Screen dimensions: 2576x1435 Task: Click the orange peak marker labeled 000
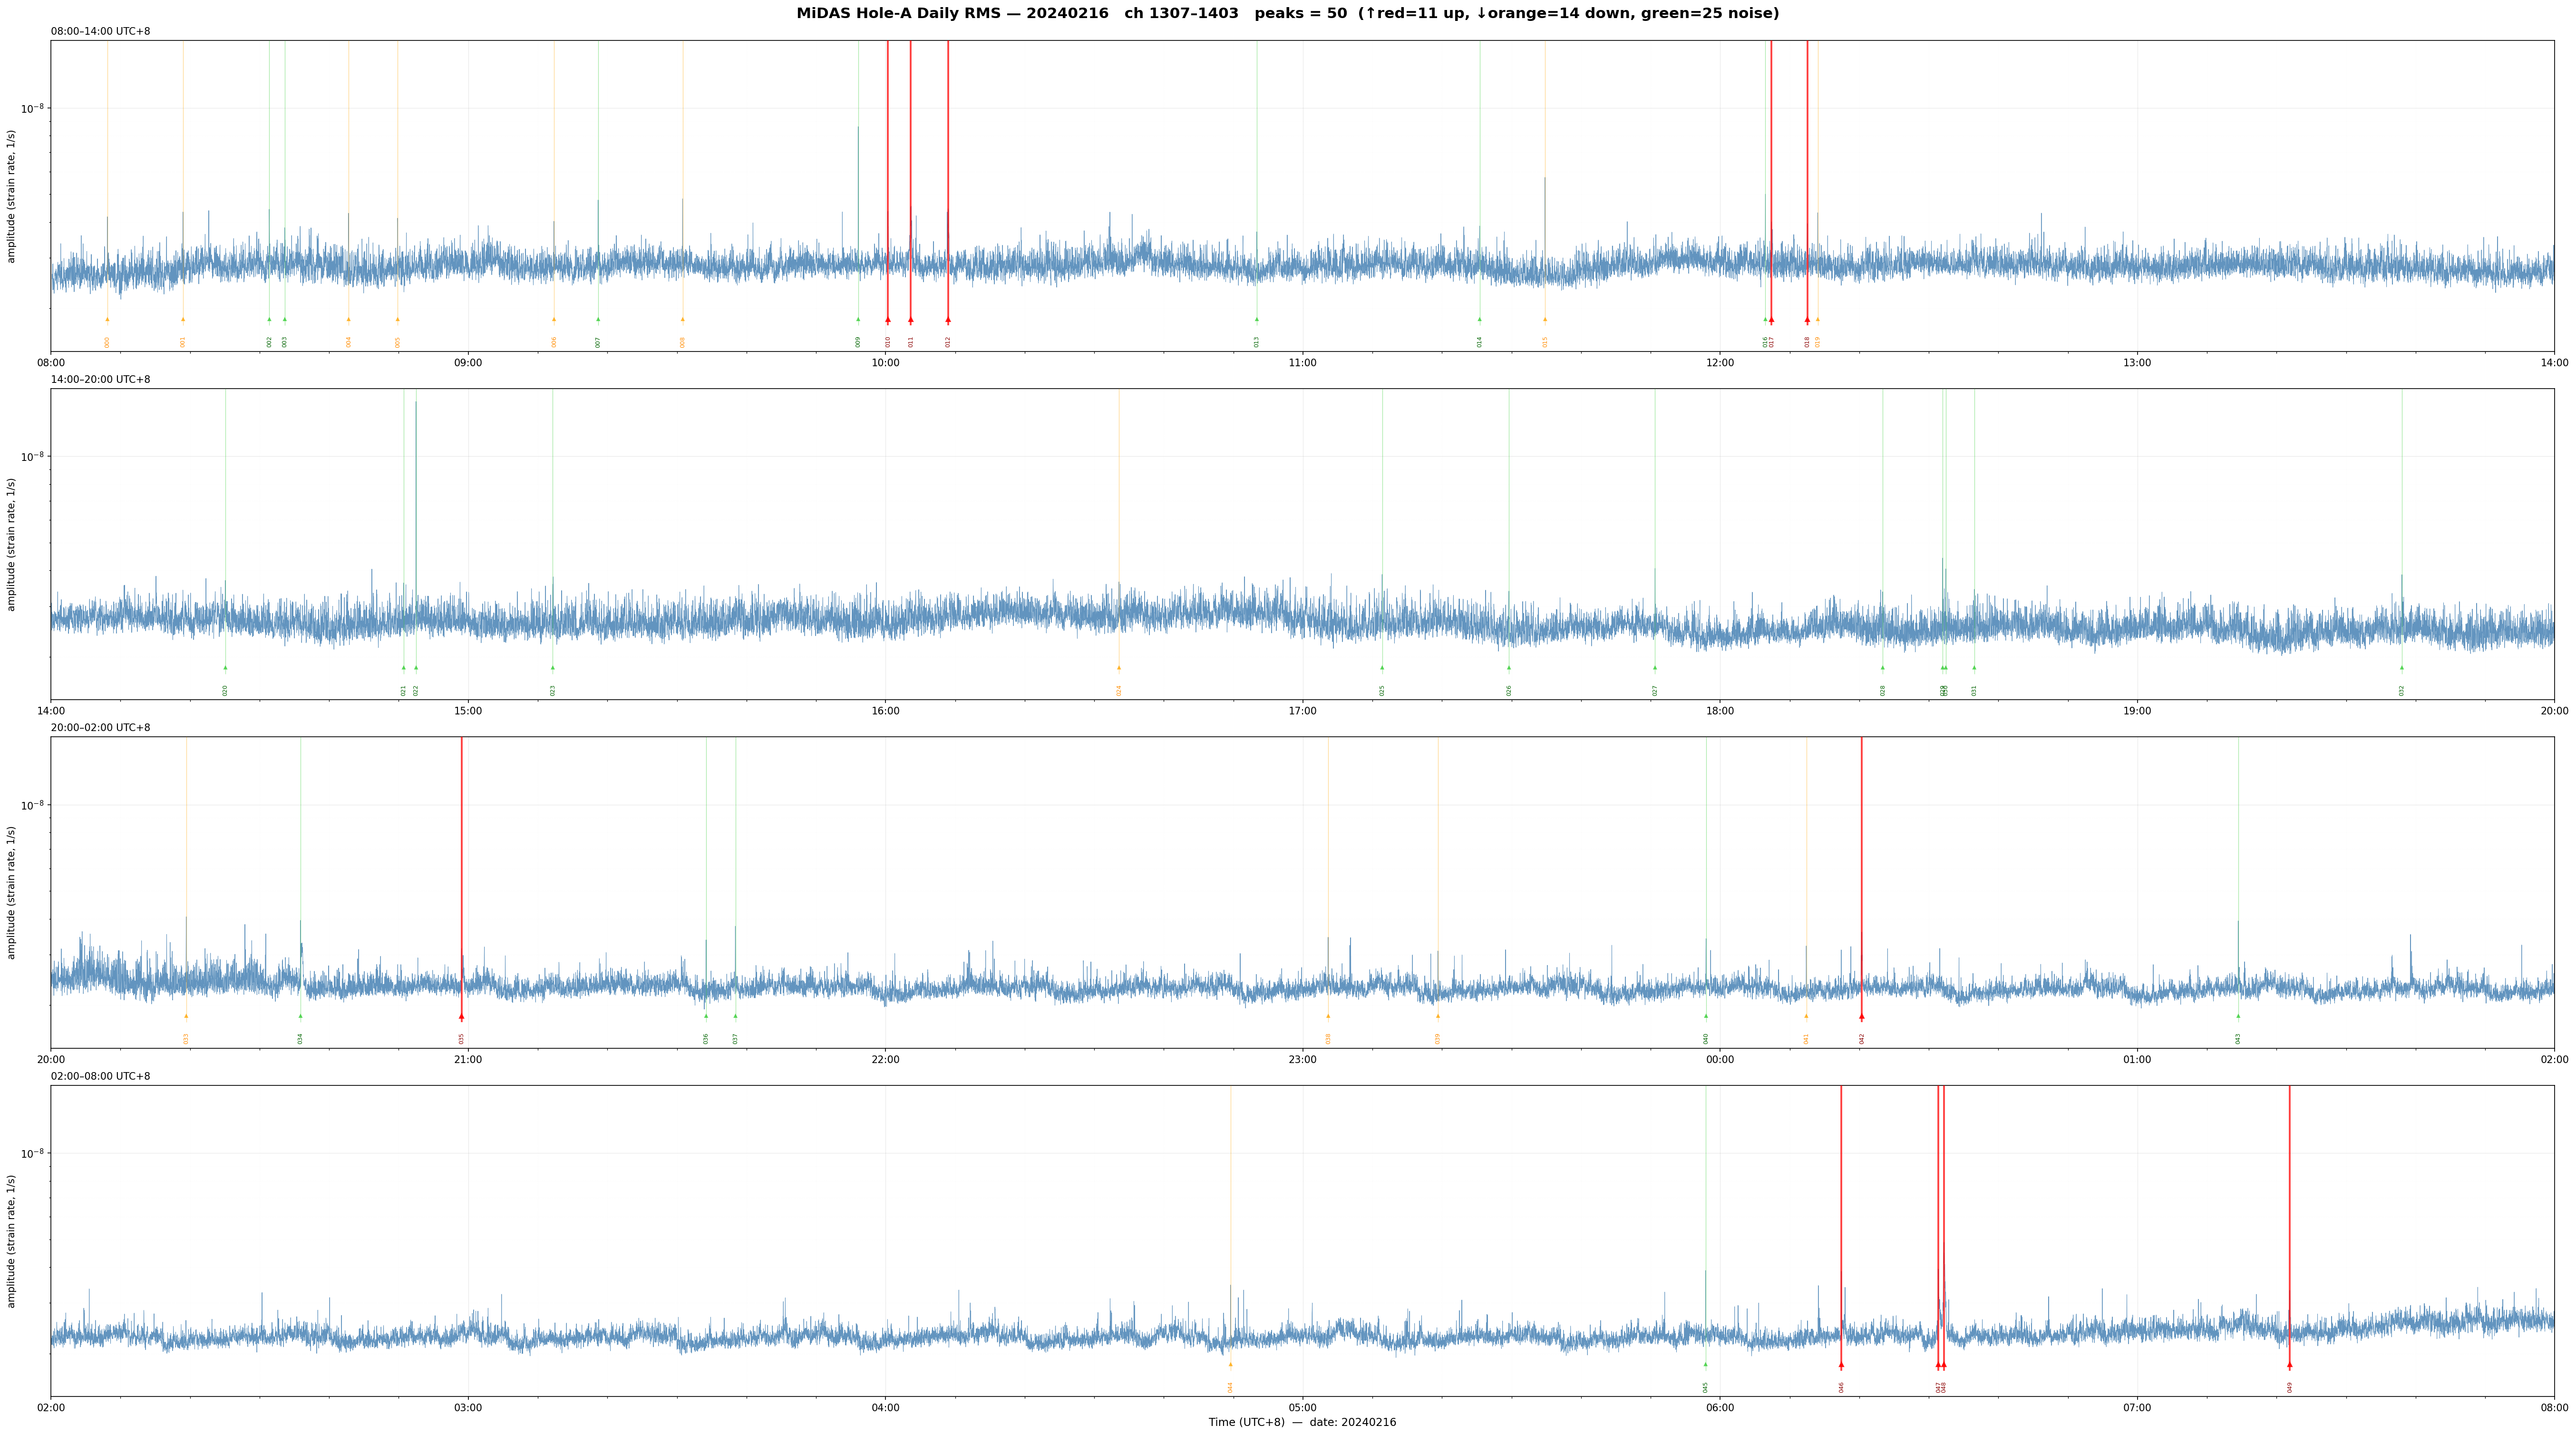tap(107, 320)
